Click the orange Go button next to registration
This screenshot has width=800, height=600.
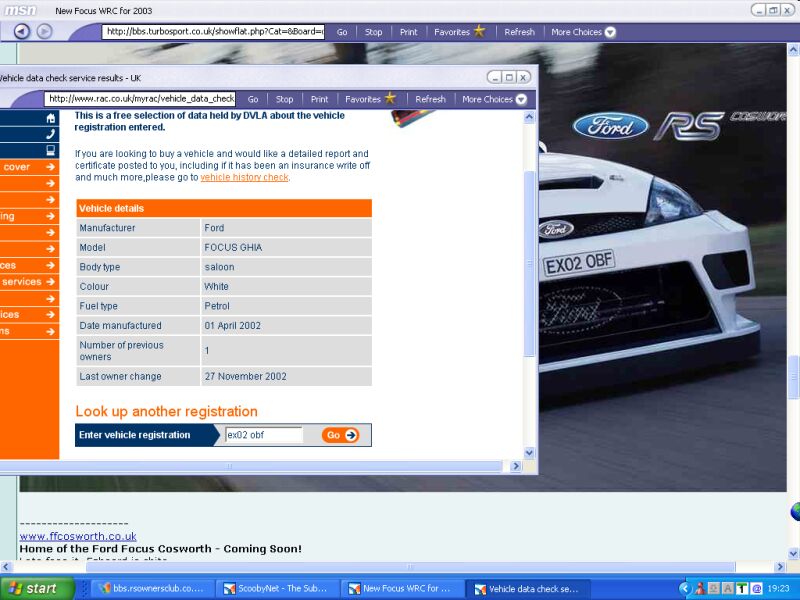[340, 435]
